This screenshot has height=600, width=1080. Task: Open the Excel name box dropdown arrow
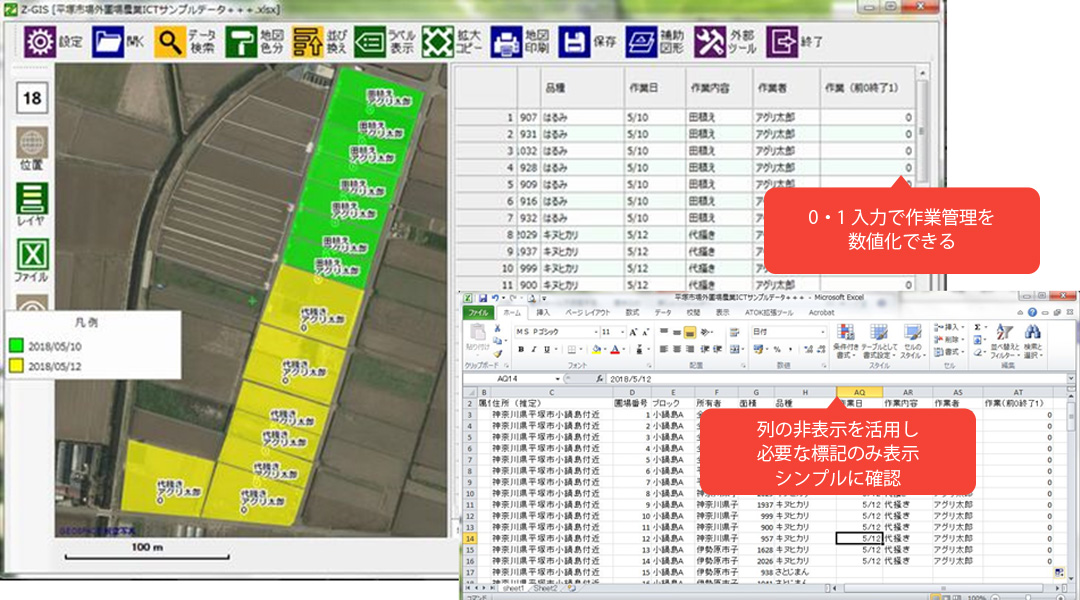pos(558,379)
